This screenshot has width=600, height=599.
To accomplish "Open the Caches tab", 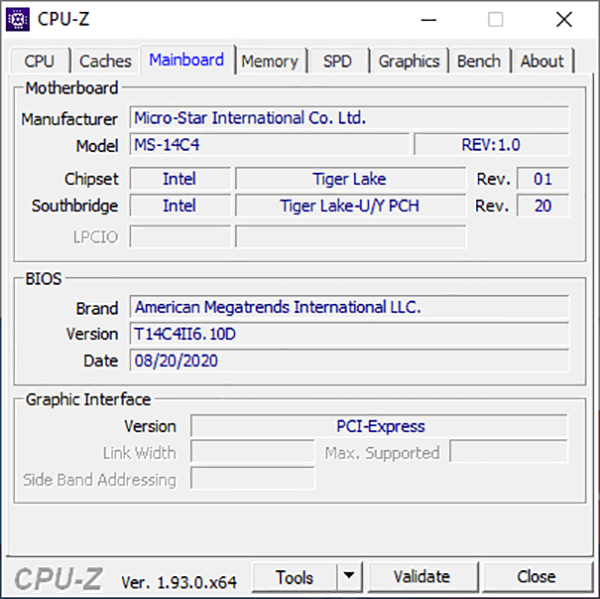I will click(x=105, y=61).
